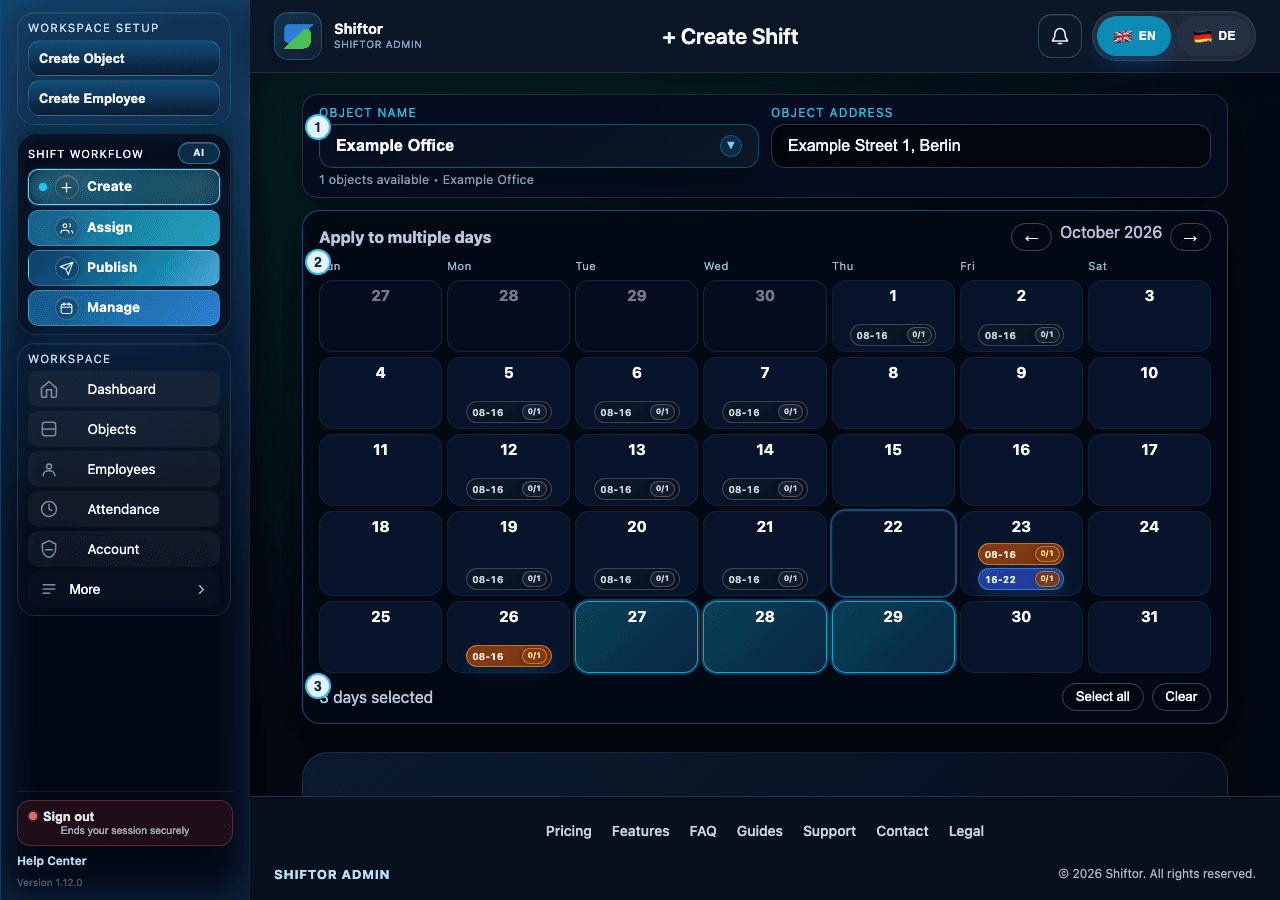This screenshot has height=900, width=1280.
Task: Select October 22 in the calendar
Action: click(x=893, y=554)
